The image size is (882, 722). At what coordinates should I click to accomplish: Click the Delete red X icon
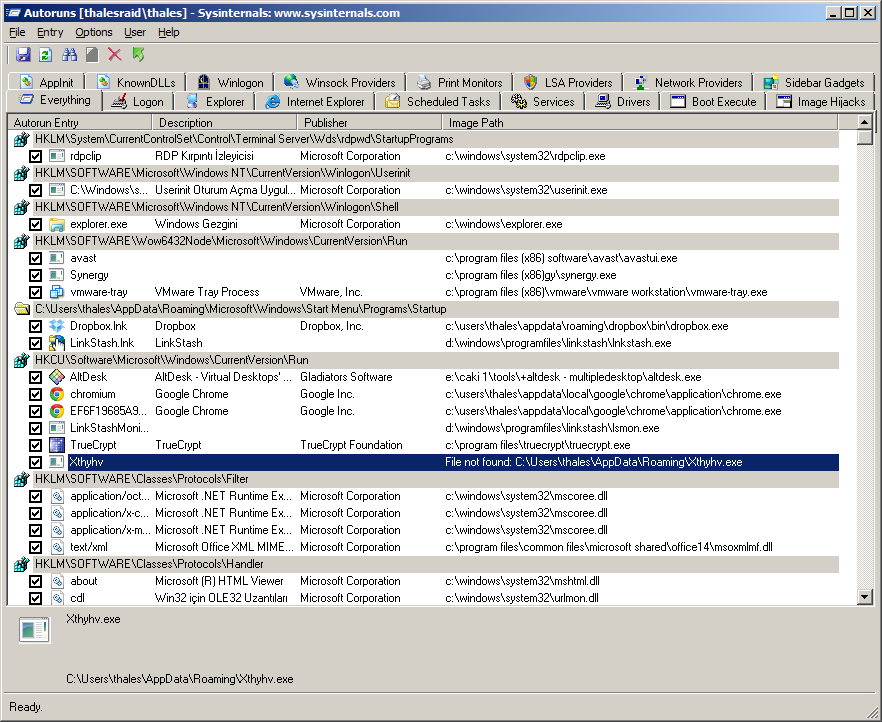coord(115,55)
